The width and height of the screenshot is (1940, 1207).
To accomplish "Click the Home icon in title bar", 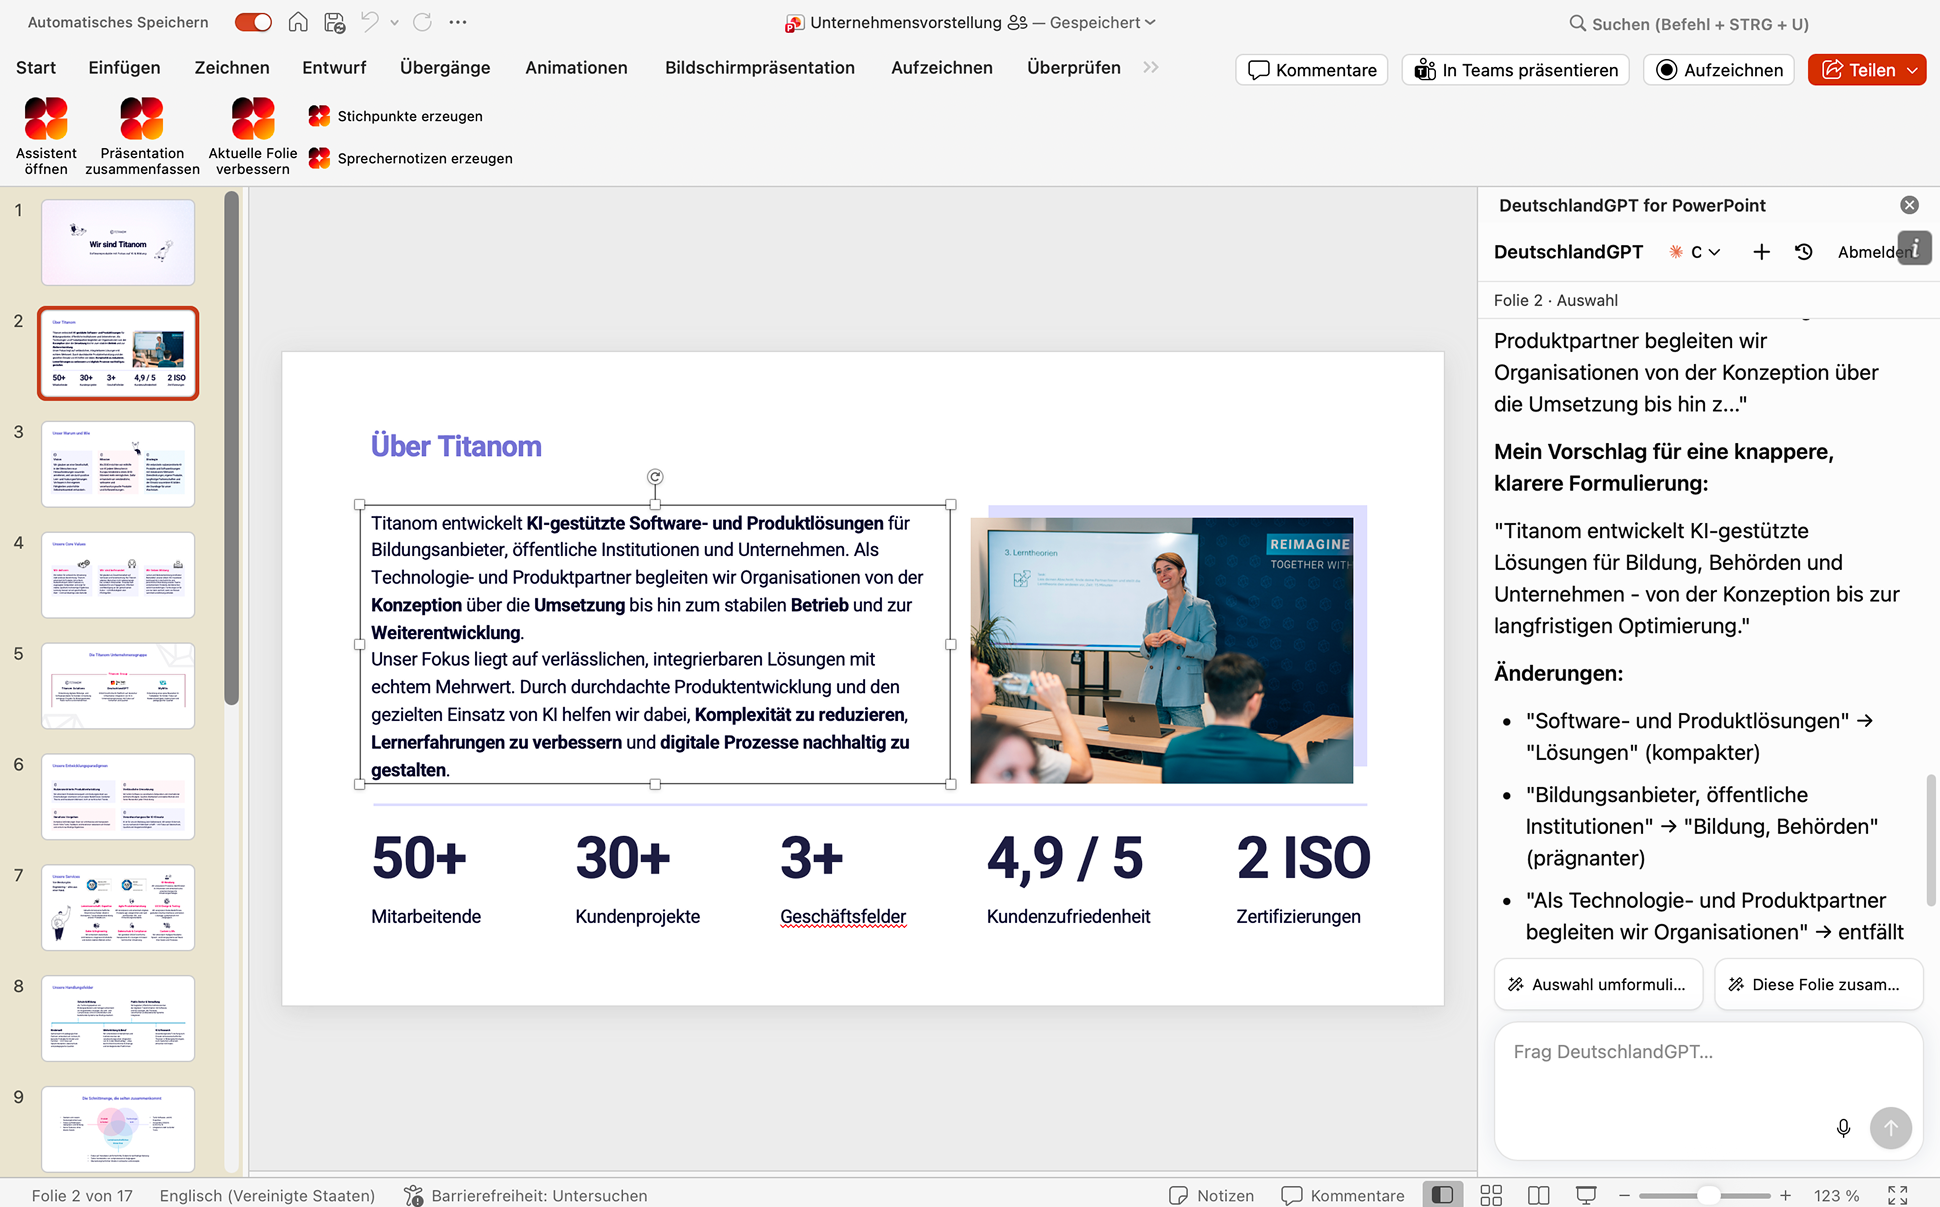I will click(298, 22).
